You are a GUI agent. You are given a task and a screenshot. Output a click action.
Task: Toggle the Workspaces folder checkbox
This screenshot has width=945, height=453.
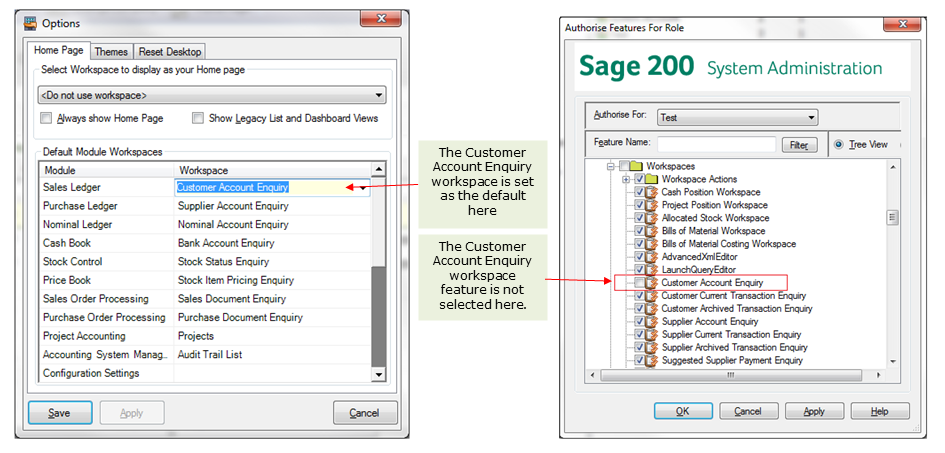[x=624, y=166]
